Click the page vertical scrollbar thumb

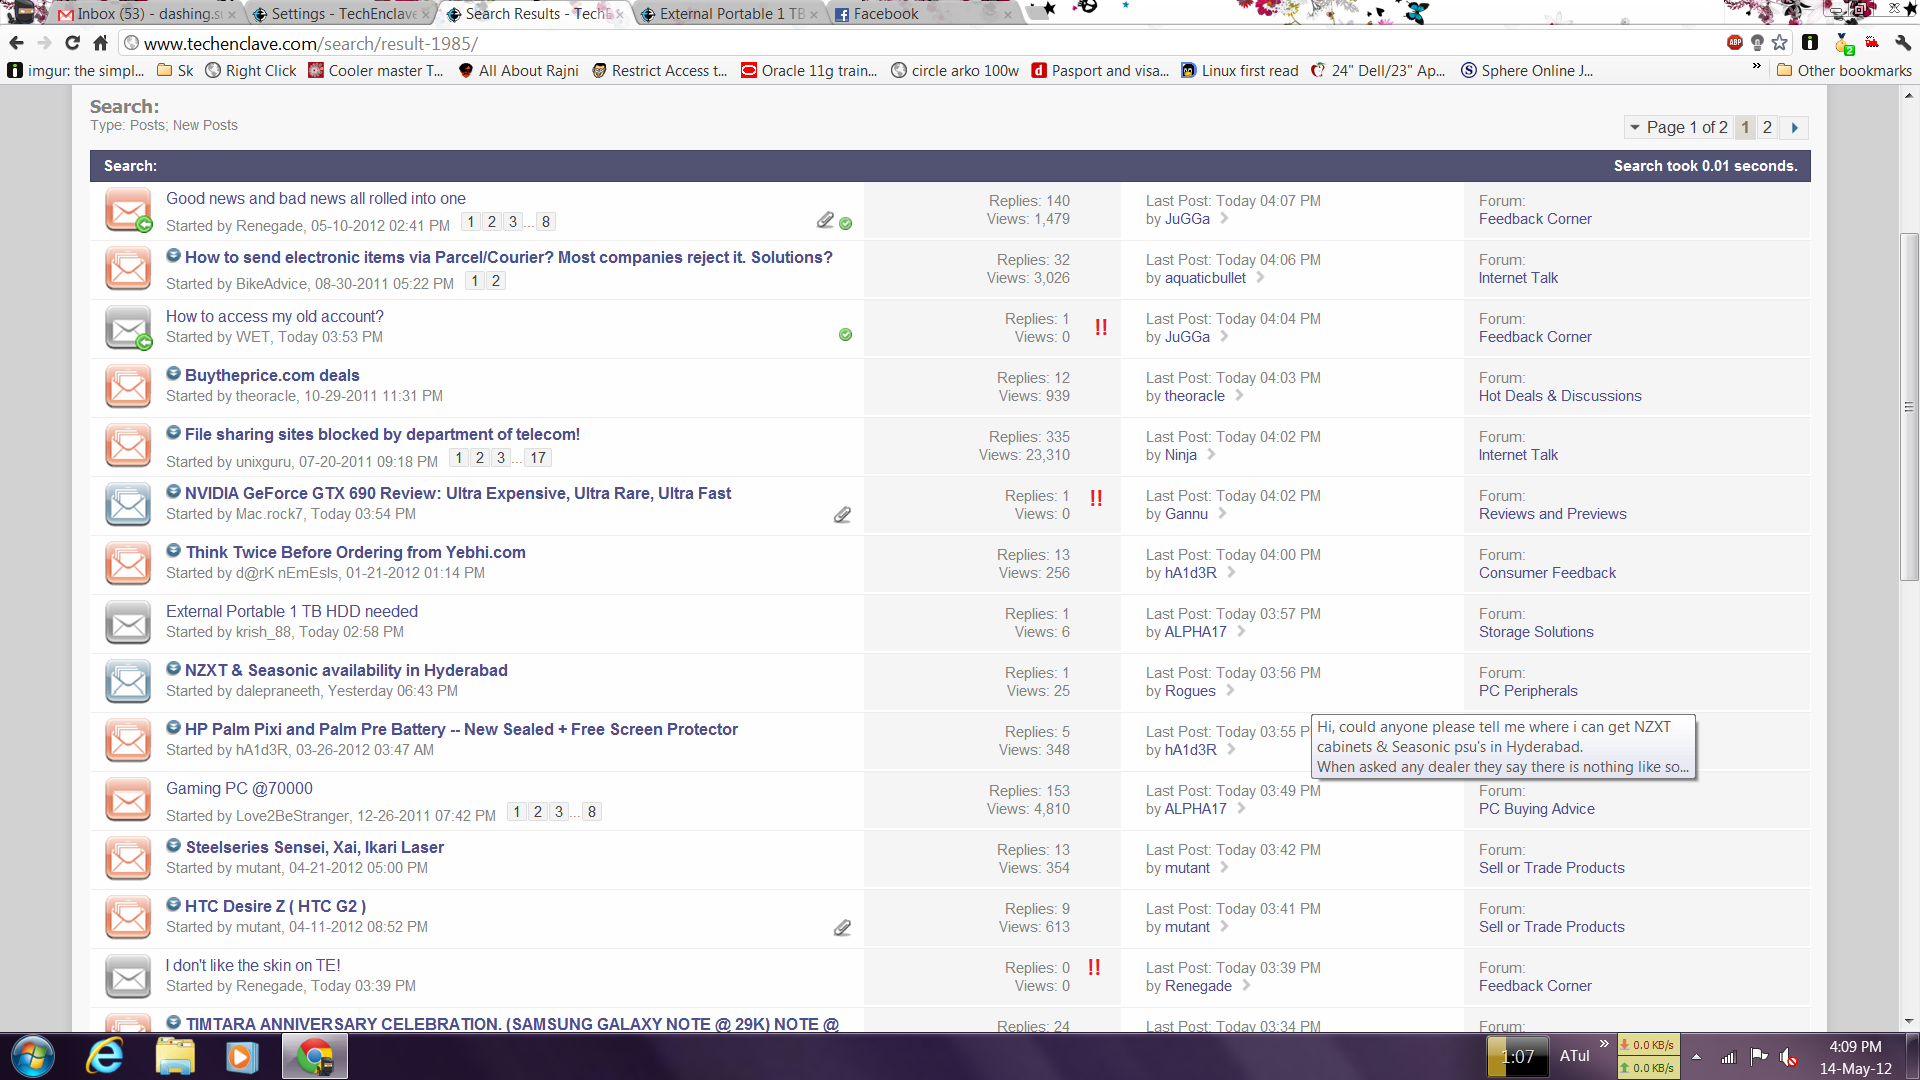coord(1909,405)
